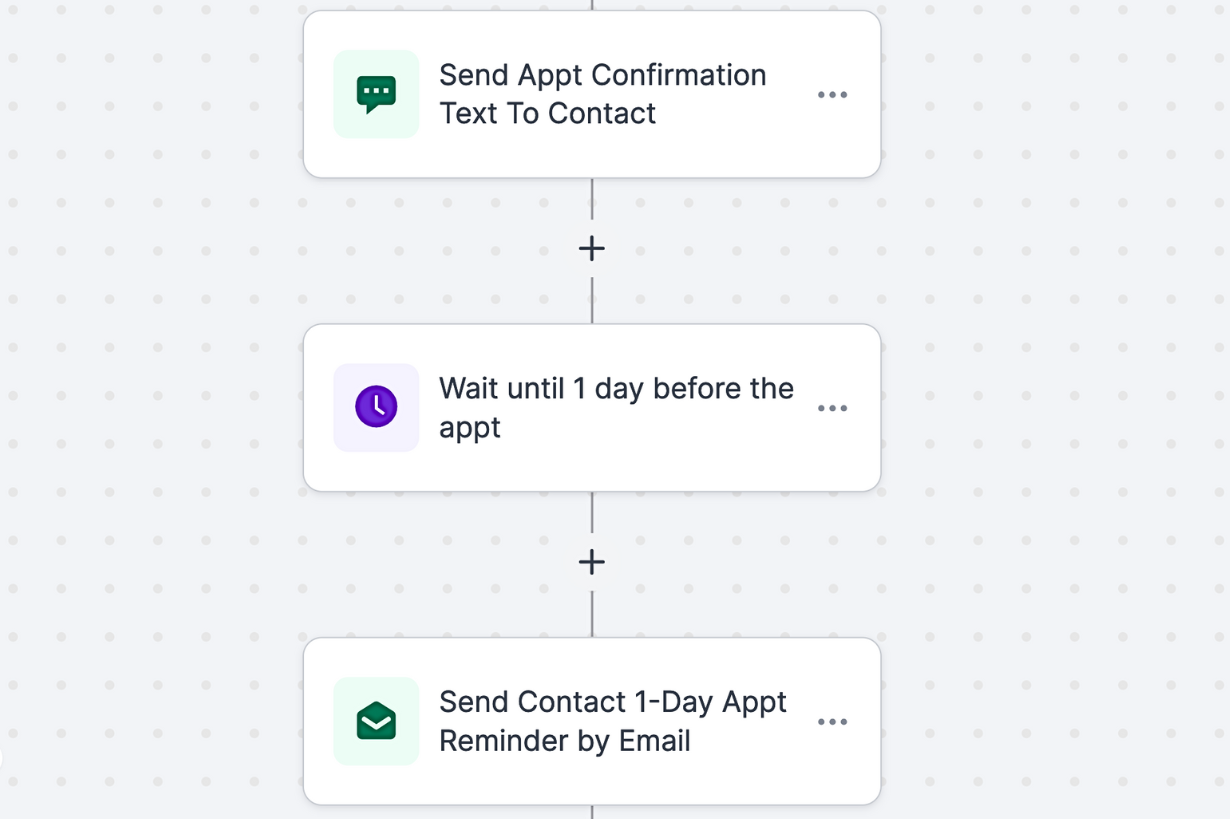This screenshot has height=819, width=1230.
Task: Open ellipsis menu for 1-Day Appt Reminder email
Action: (832, 722)
